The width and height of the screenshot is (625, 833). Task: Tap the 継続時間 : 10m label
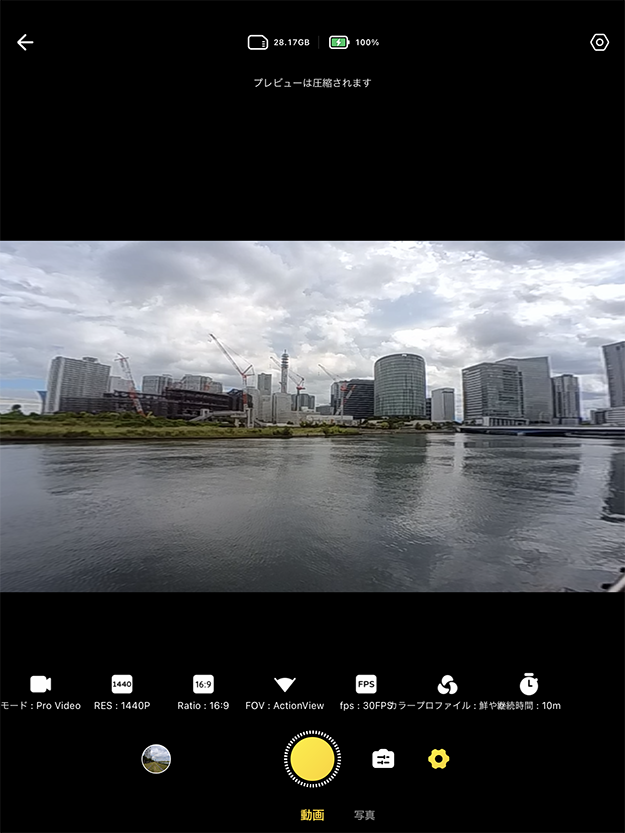click(528, 706)
